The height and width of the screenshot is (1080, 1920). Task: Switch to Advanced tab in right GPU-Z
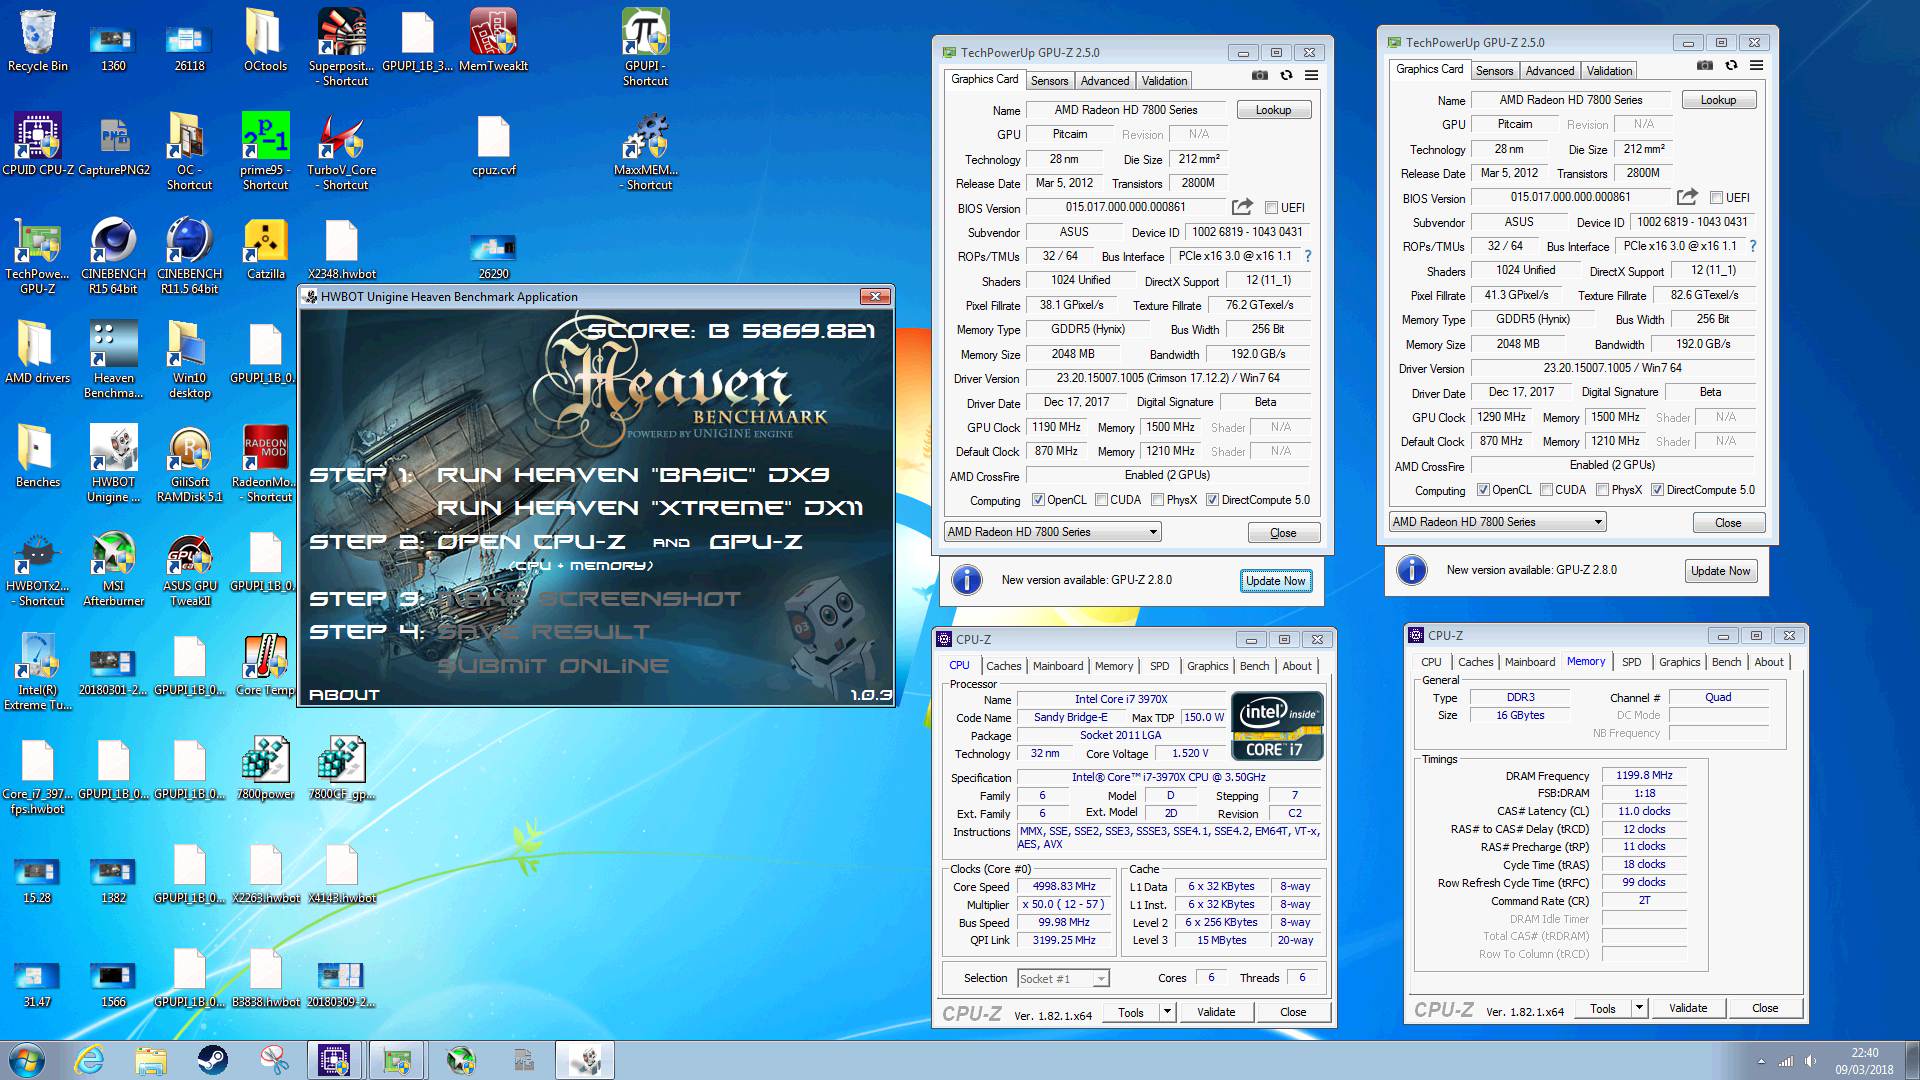1549,71
